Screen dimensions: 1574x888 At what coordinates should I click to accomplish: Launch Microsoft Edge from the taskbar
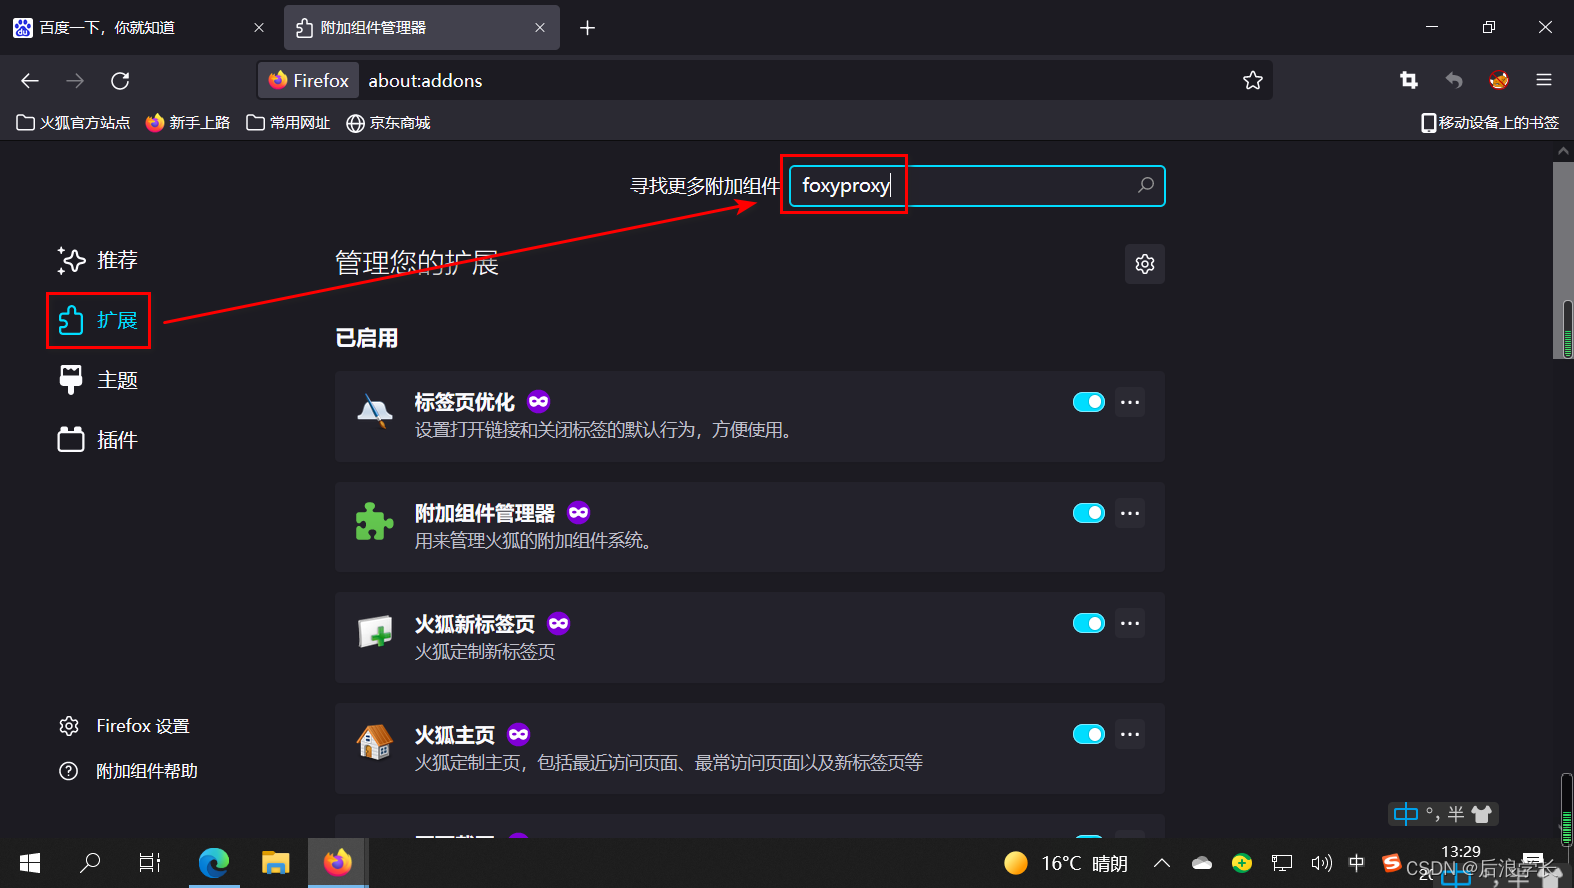[214, 862]
